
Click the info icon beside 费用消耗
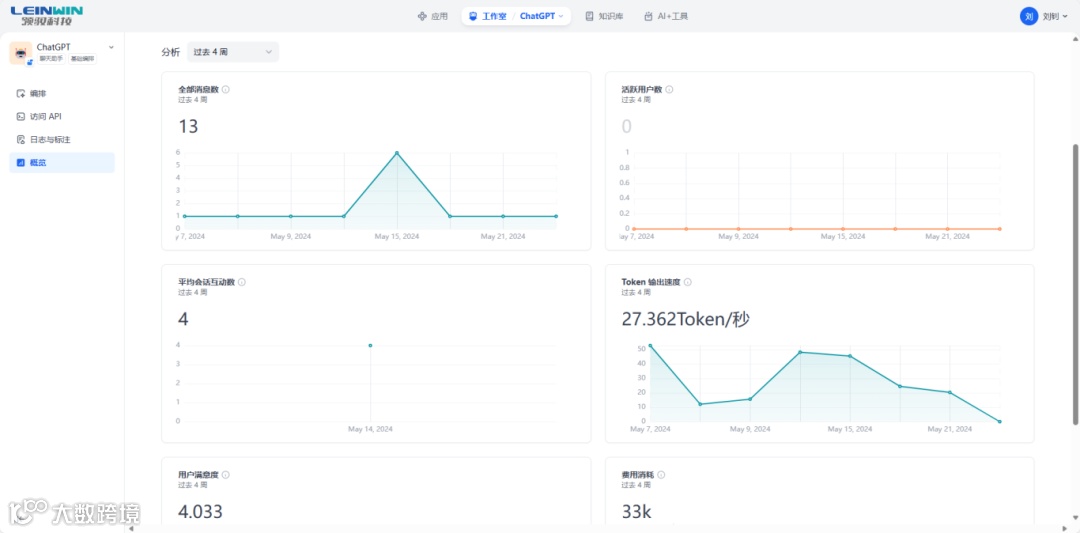click(661, 475)
